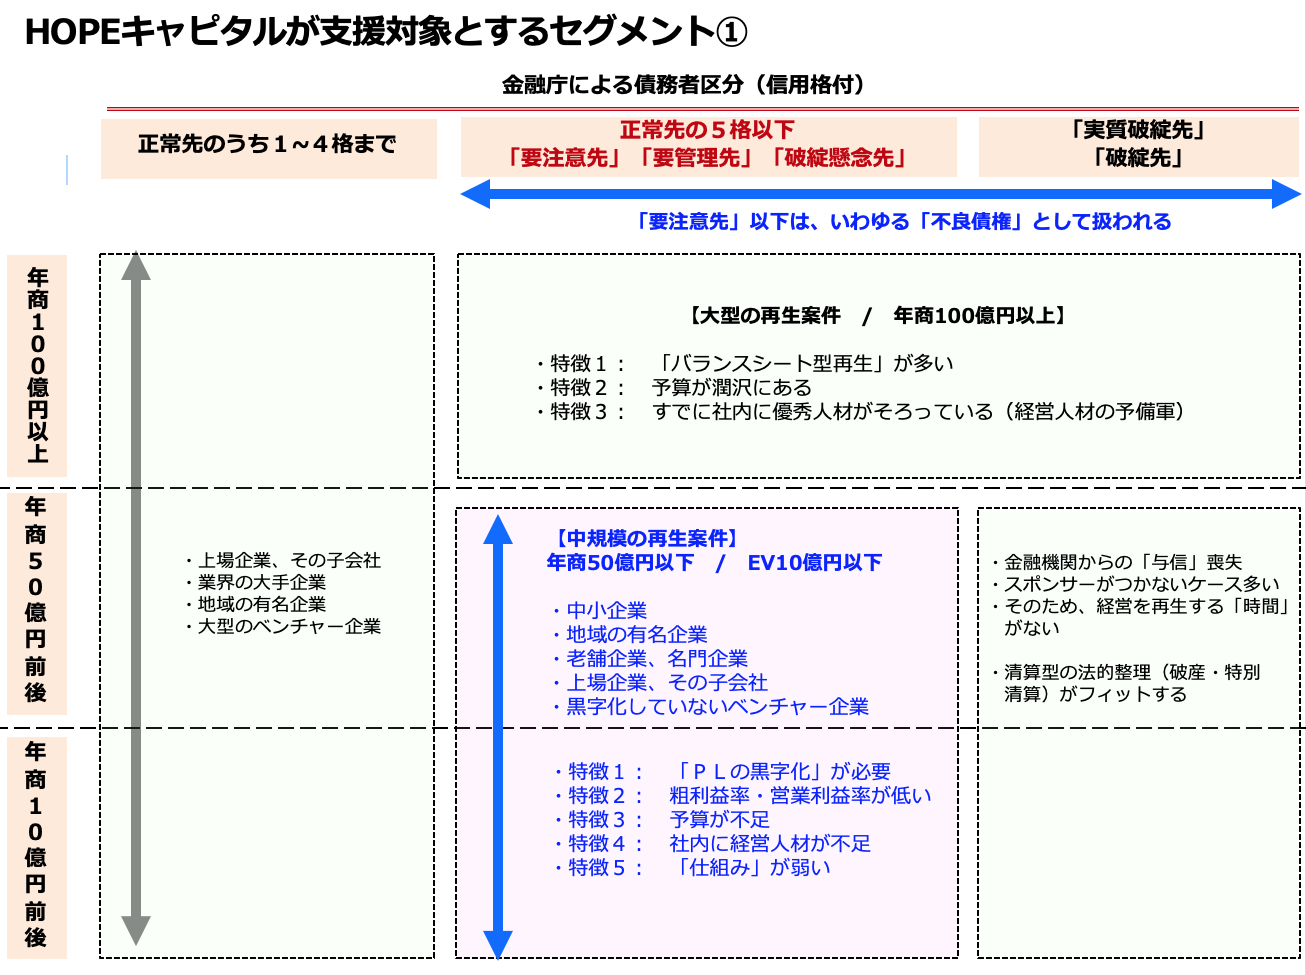
Task: Click the blue bullet 上場企業、その子会社
Action: coord(659,682)
